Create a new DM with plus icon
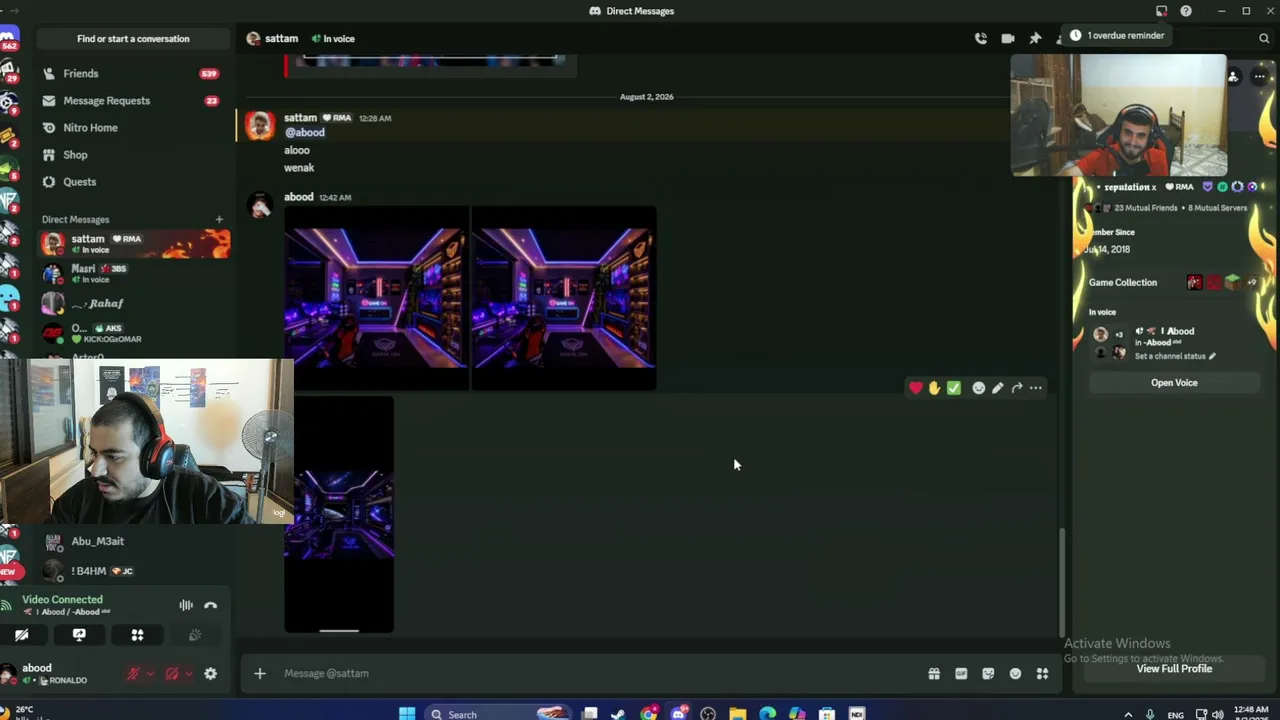 (219, 219)
